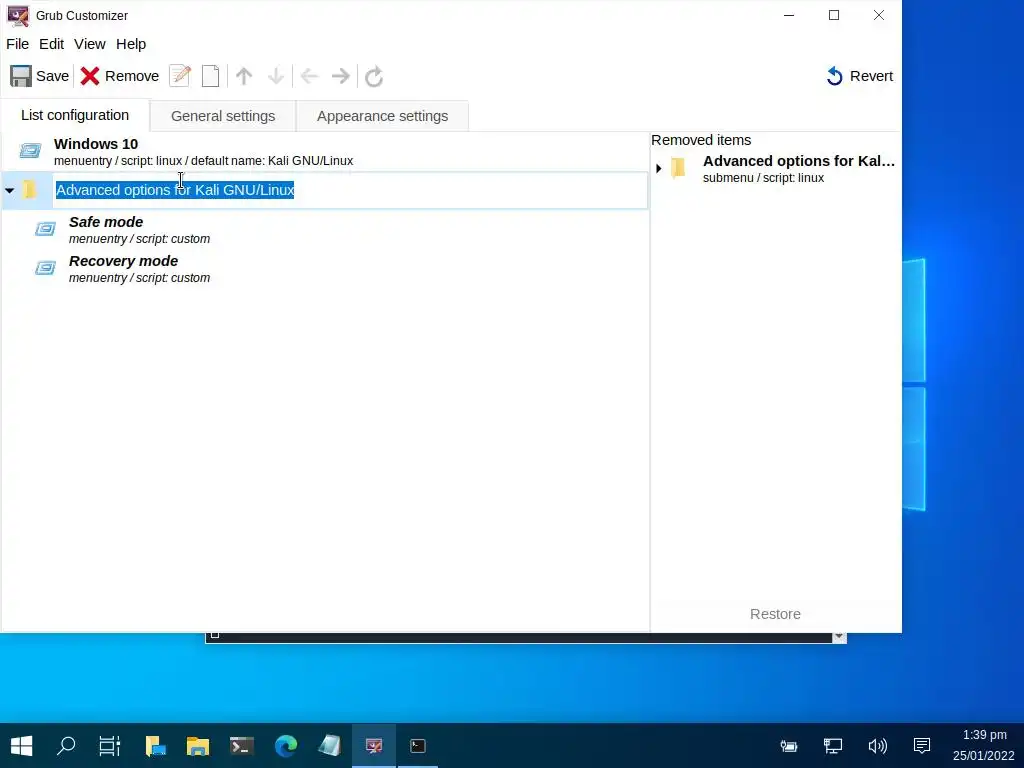Screen dimensions: 1024x768
Task: Select the Safe mode entry
Action: click(x=325, y=230)
